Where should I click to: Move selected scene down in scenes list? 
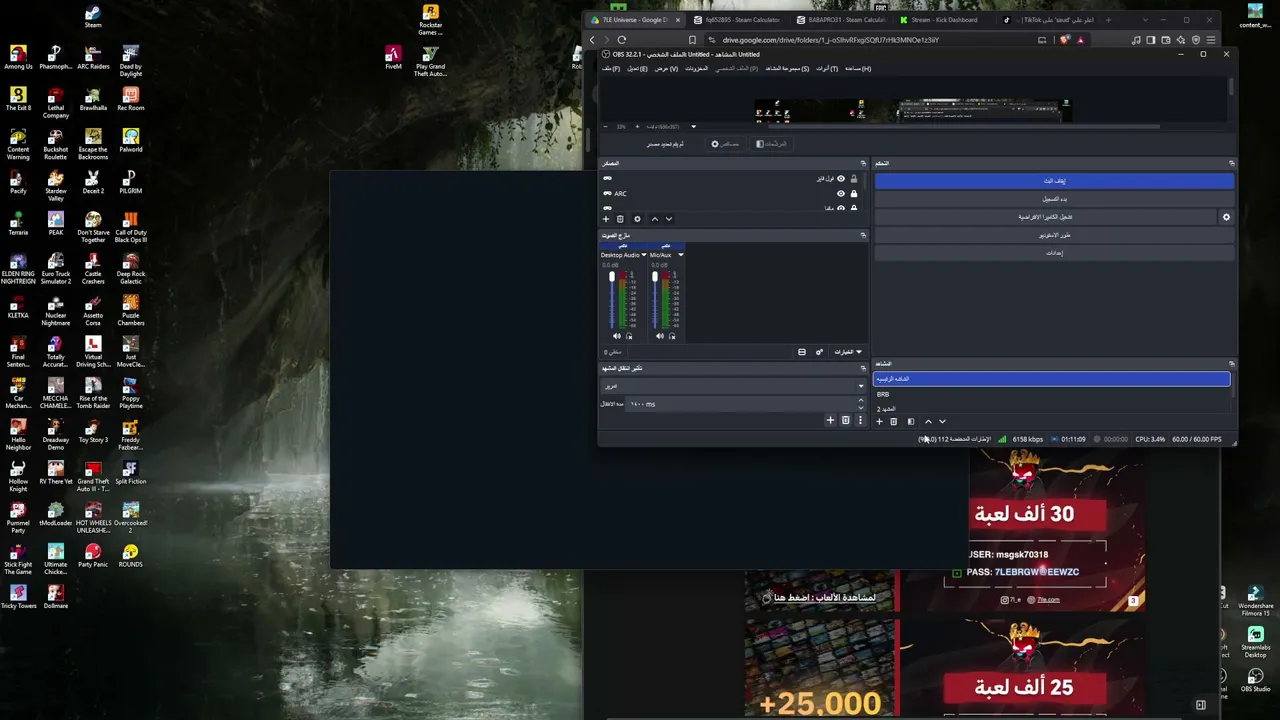pos(942,422)
